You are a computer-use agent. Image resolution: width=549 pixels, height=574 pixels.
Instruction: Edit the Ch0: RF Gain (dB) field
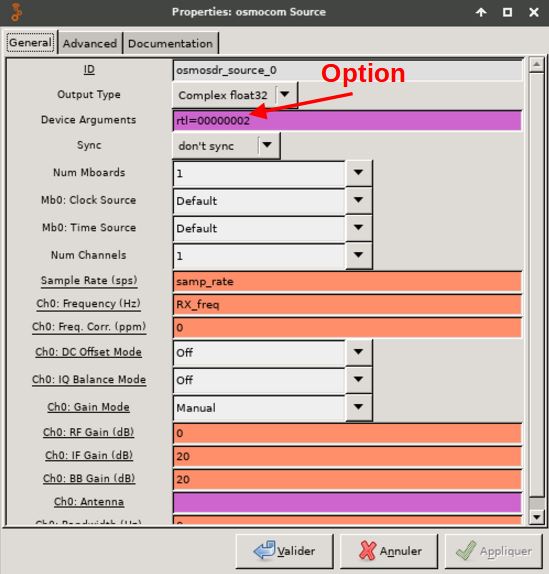(x=347, y=433)
